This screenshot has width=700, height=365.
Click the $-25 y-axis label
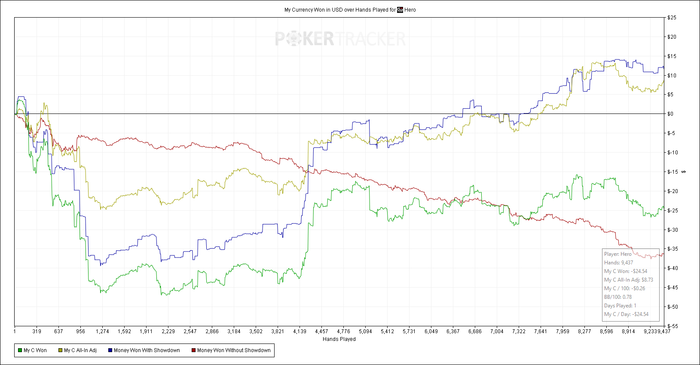672,210
